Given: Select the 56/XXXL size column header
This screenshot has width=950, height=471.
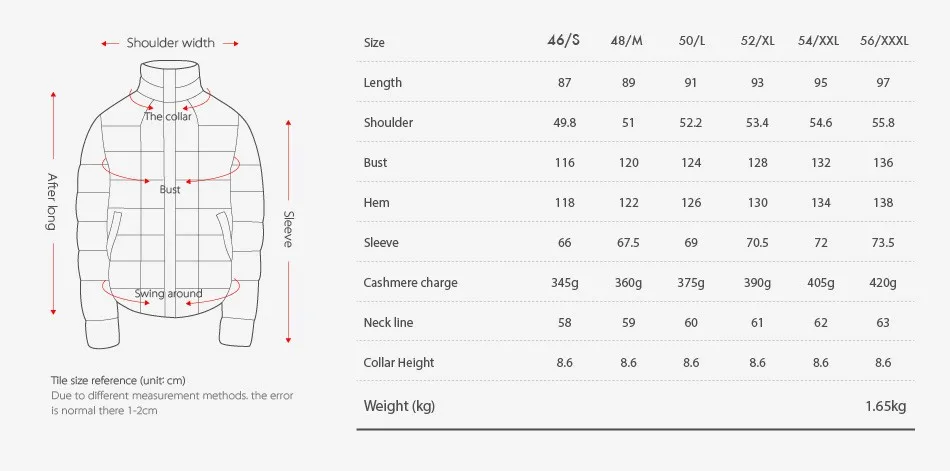Looking at the screenshot, I should pos(884,41).
